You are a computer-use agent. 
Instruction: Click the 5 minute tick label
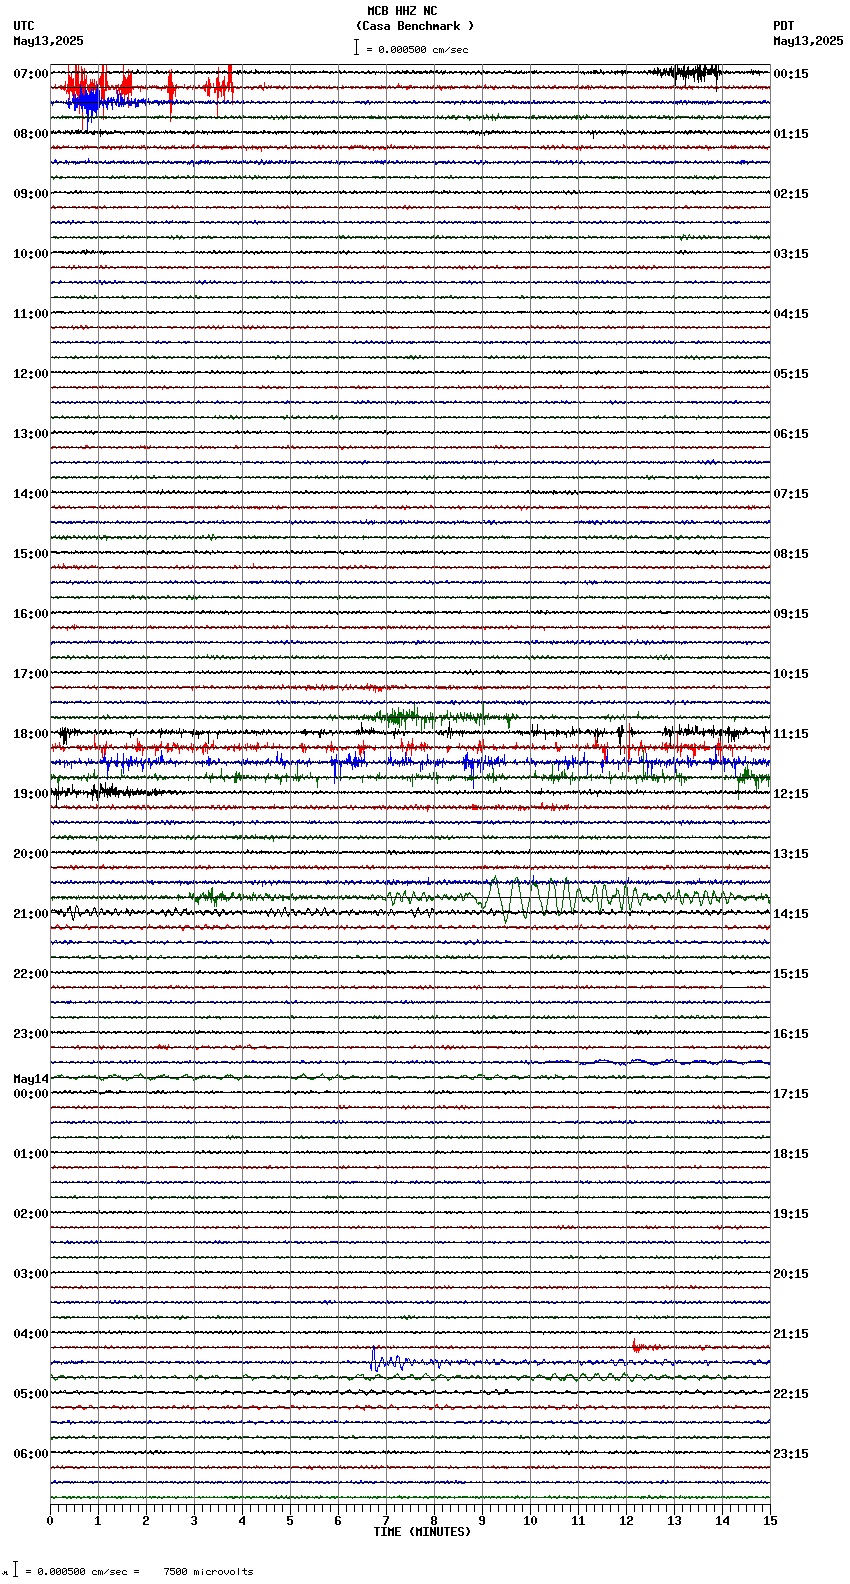(290, 1521)
